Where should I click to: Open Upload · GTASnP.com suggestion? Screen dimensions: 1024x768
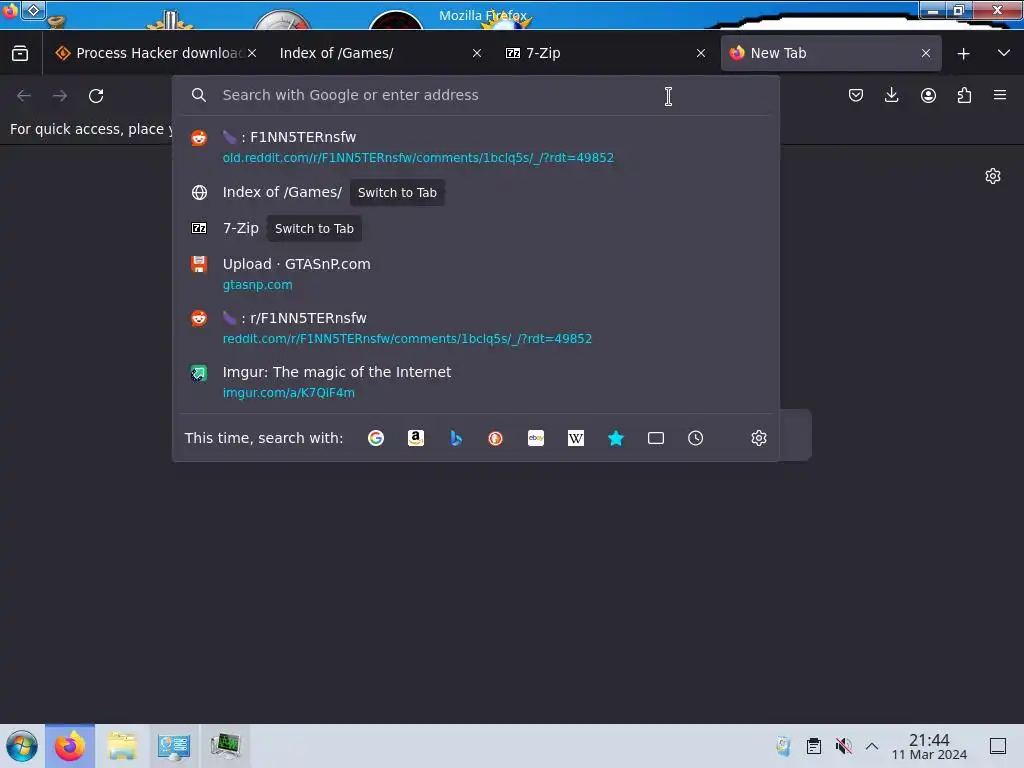click(475, 274)
